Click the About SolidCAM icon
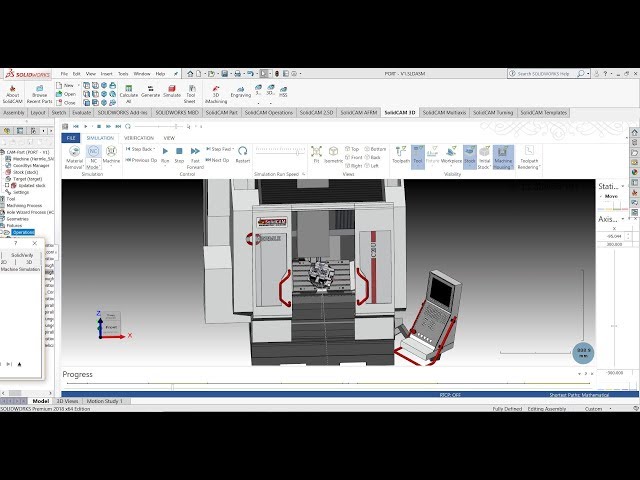Viewport: 640px width, 480px height. [12, 94]
